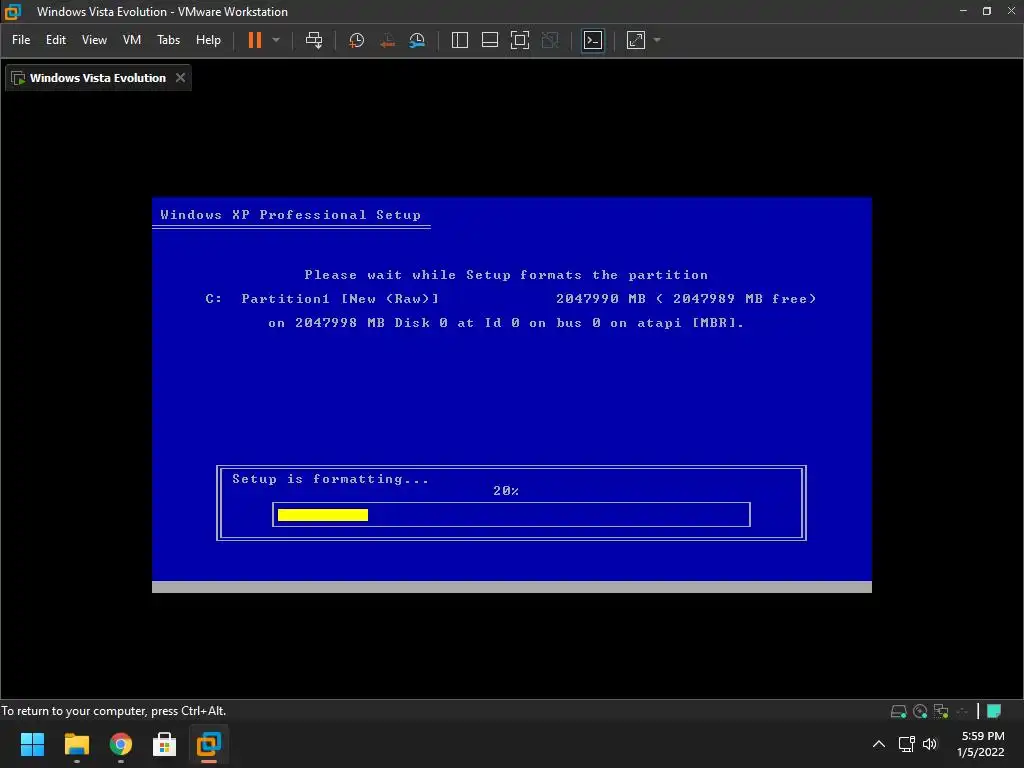Viewport: 1024px width, 768px height.
Task: Switch to console view
Action: [x=593, y=40]
